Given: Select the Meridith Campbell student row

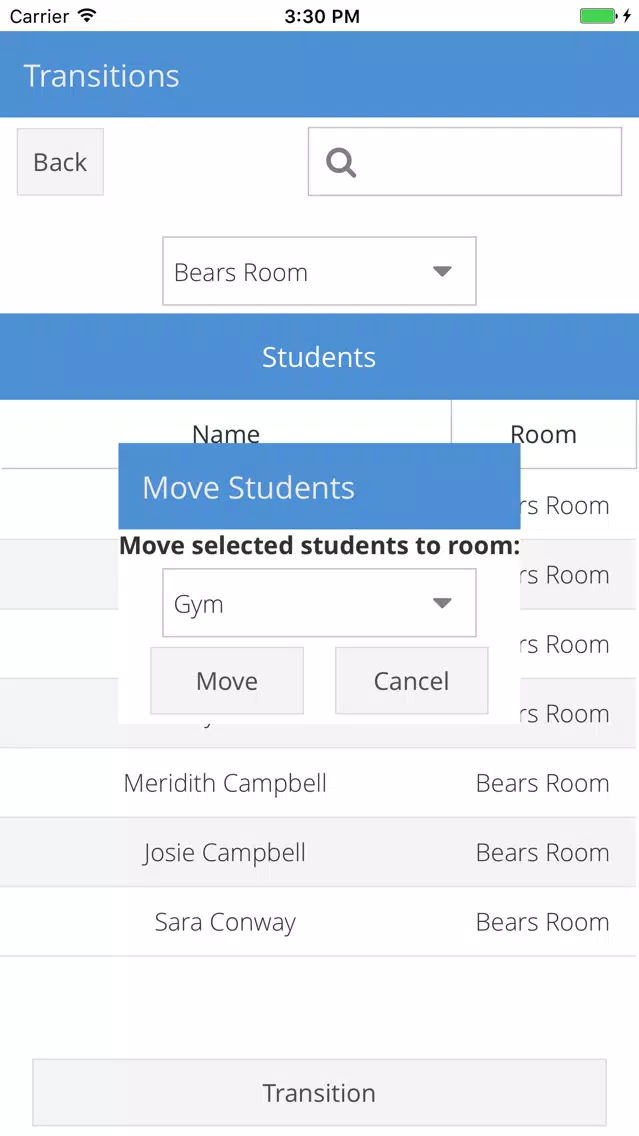Looking at the screenshot, I should [319, 783].
